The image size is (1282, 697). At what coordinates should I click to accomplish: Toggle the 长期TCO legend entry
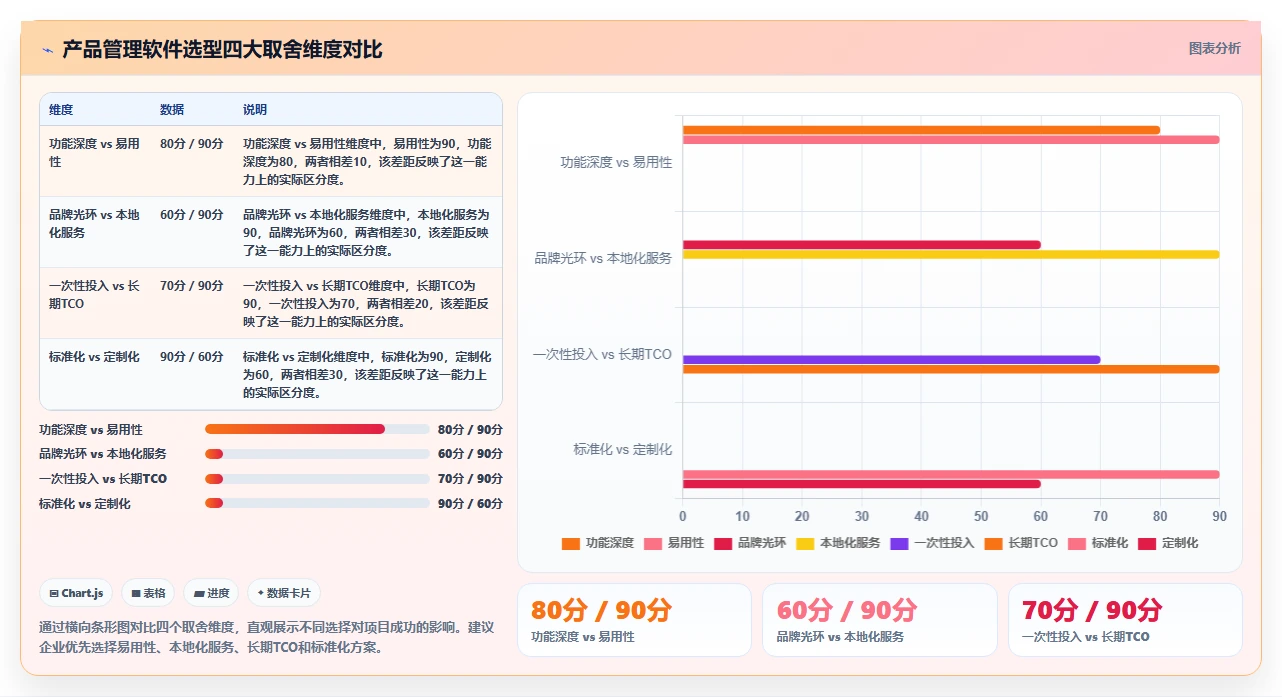(x=1021, y=543)
